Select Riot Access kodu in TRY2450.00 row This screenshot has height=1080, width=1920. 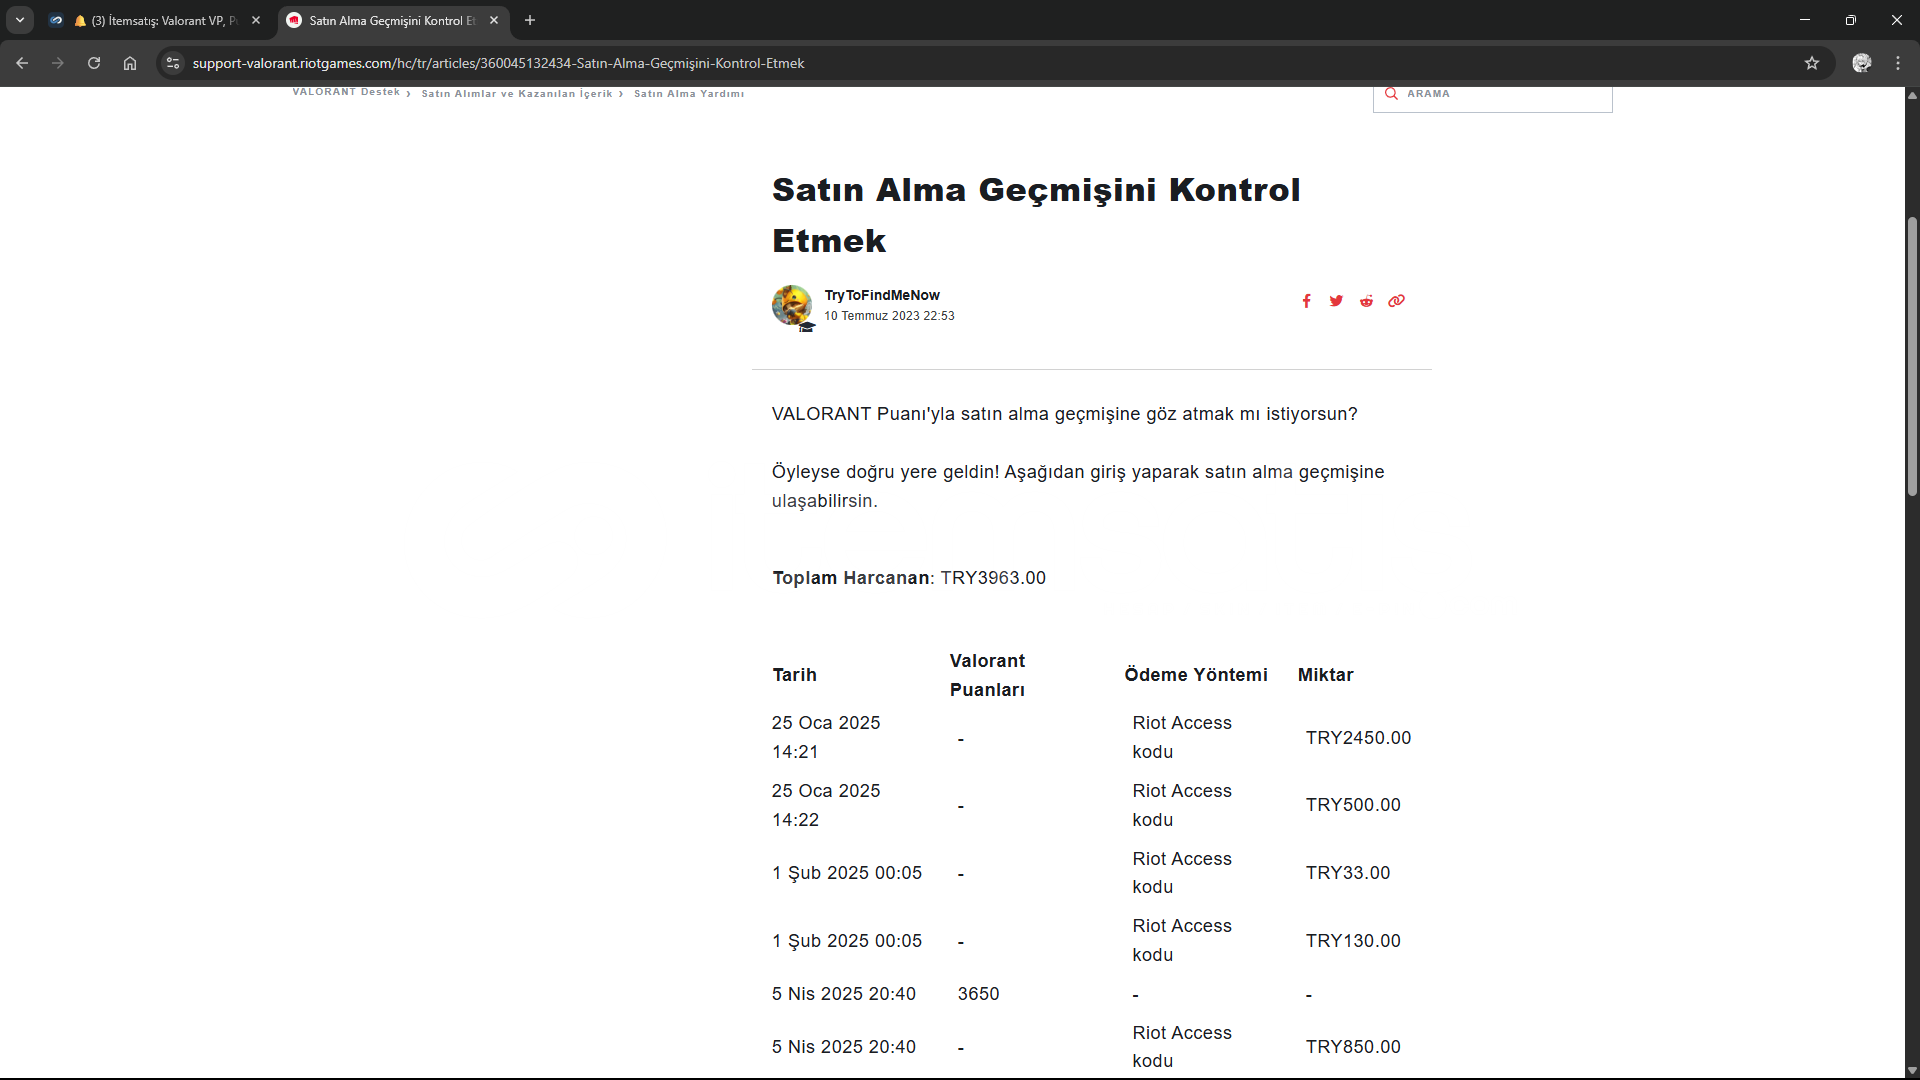(x=1182, y=737)
